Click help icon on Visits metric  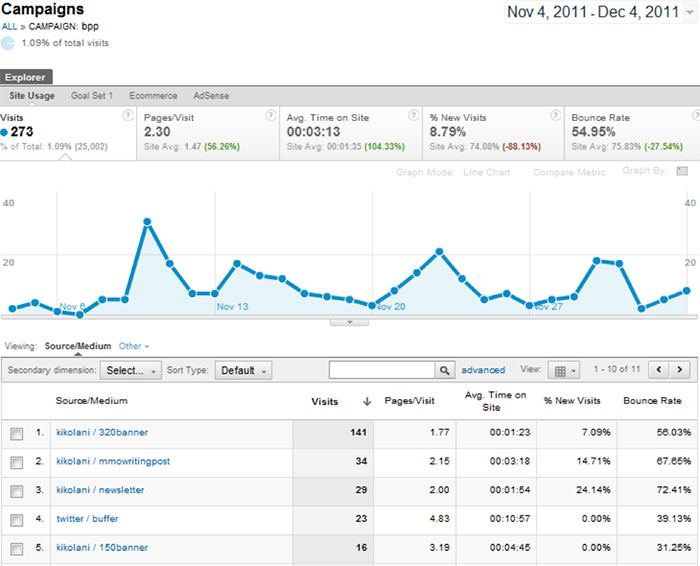coord(127,116)
